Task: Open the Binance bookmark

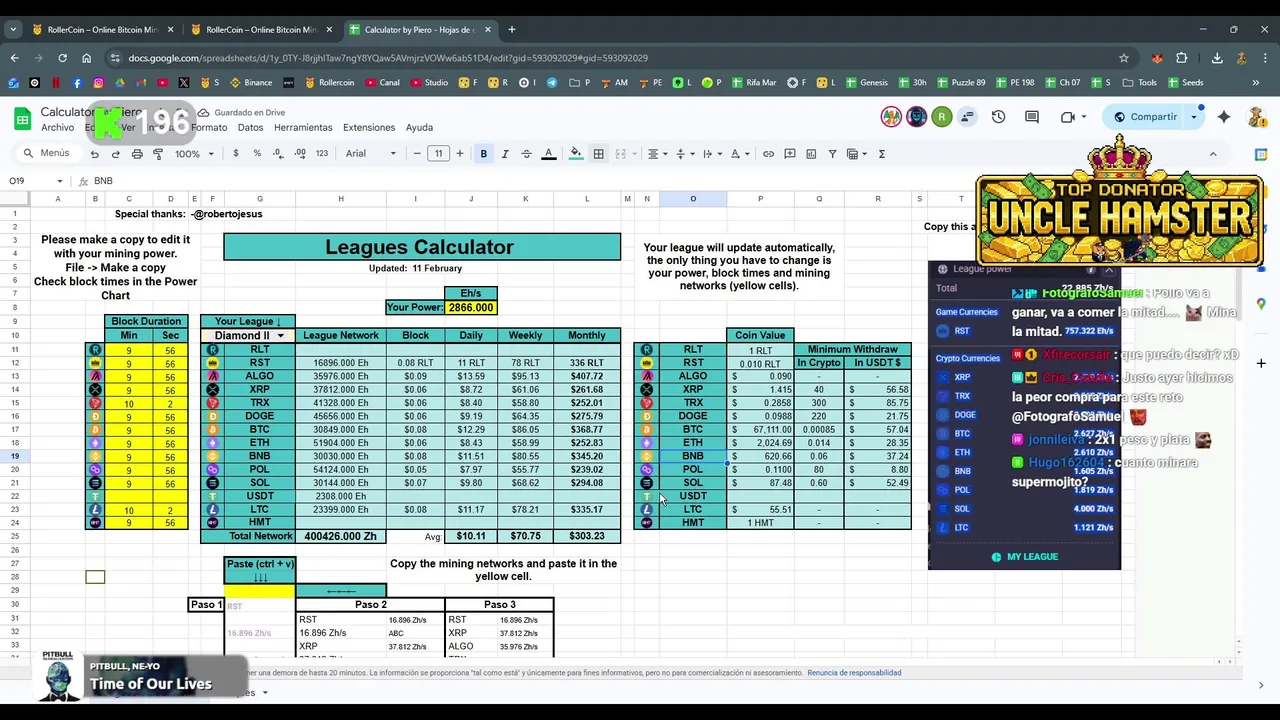Action: 251,83
